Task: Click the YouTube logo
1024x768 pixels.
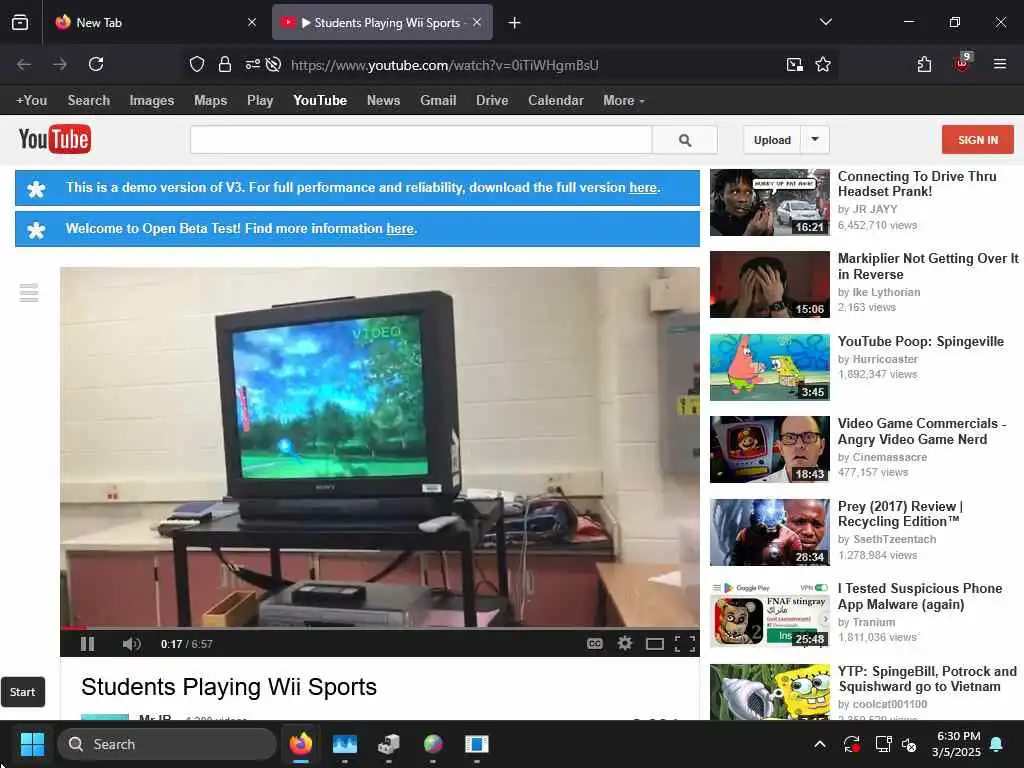Action: [x=55, y=139]
